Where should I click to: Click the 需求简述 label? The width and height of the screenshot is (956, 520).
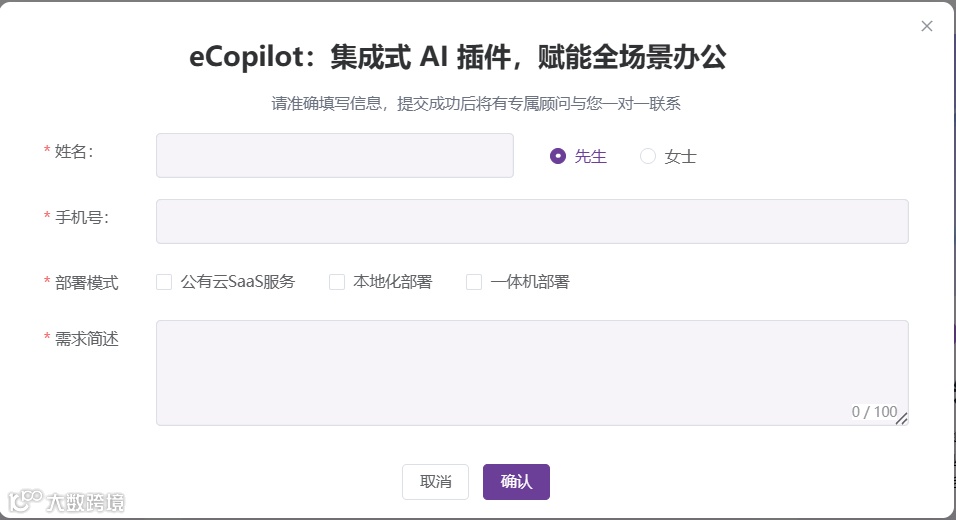pyautogui.click(x=87, y=339)
